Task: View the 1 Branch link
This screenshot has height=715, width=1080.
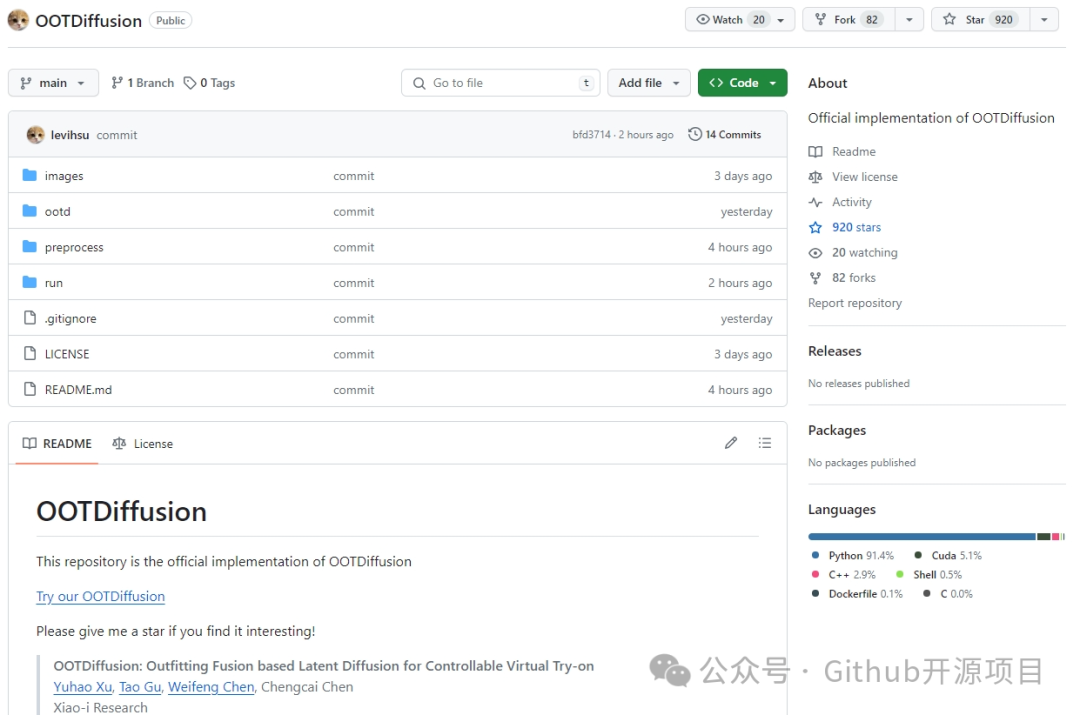Action: click(143, 83)
